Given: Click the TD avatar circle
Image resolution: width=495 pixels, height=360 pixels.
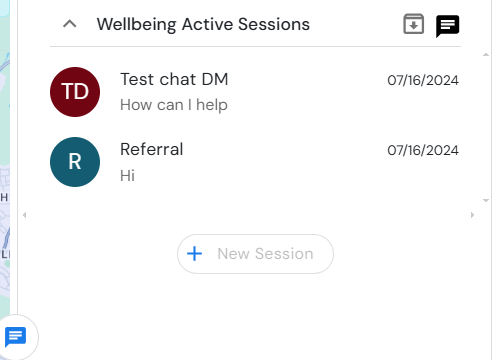Looking at the screenshot, I should pyautogui.click(x=75, y=92).
